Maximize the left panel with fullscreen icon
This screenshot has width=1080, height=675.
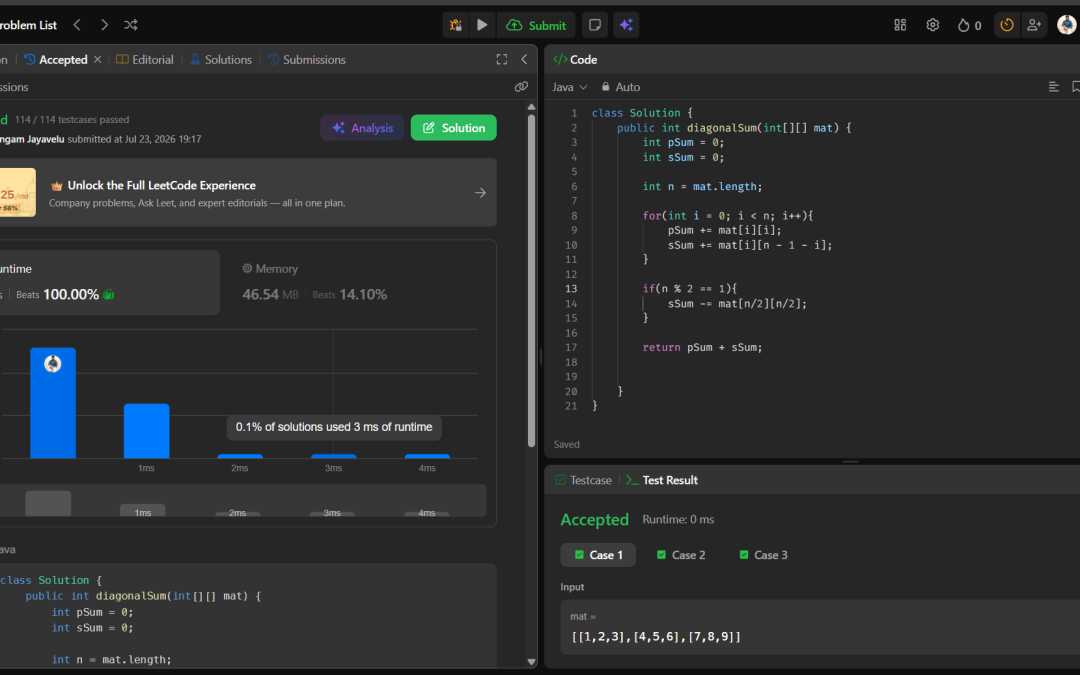click(x=502, y=60)
